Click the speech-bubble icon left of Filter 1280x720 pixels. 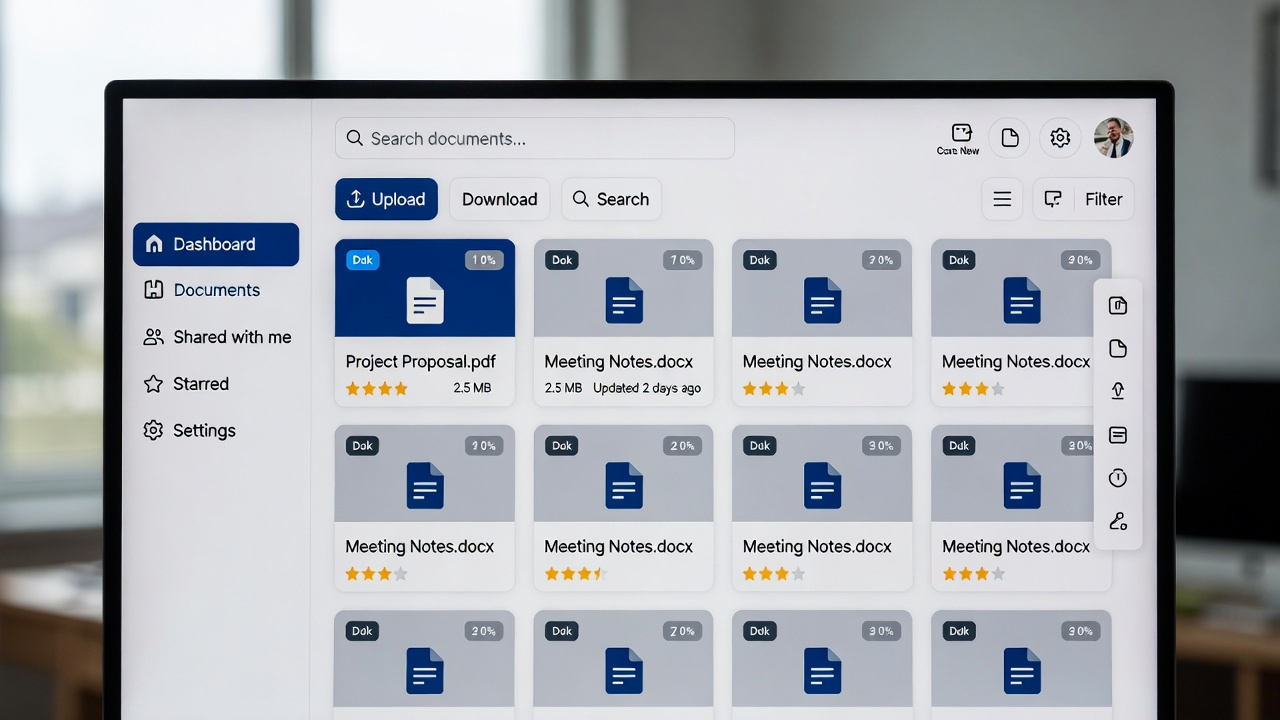[1053, 199]
